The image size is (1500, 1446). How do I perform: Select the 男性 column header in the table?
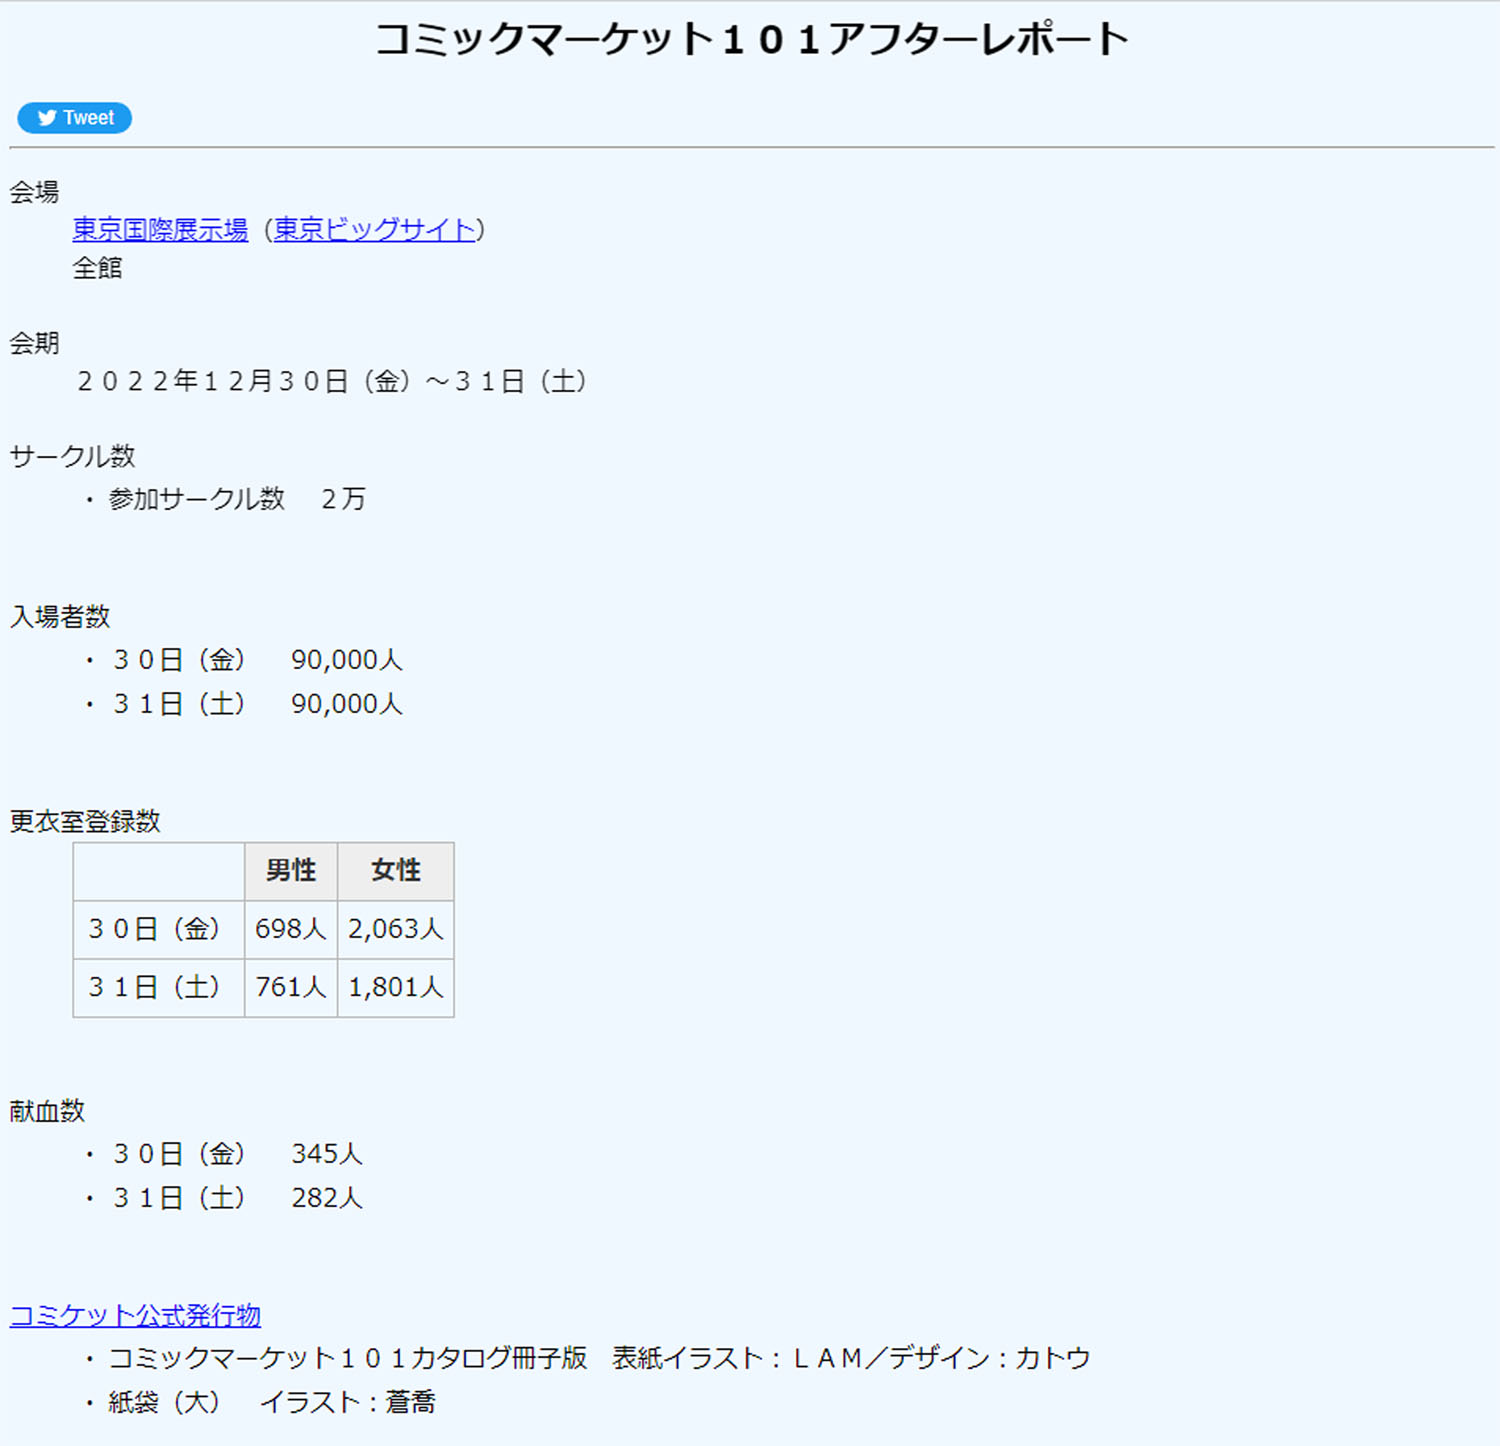291,870
